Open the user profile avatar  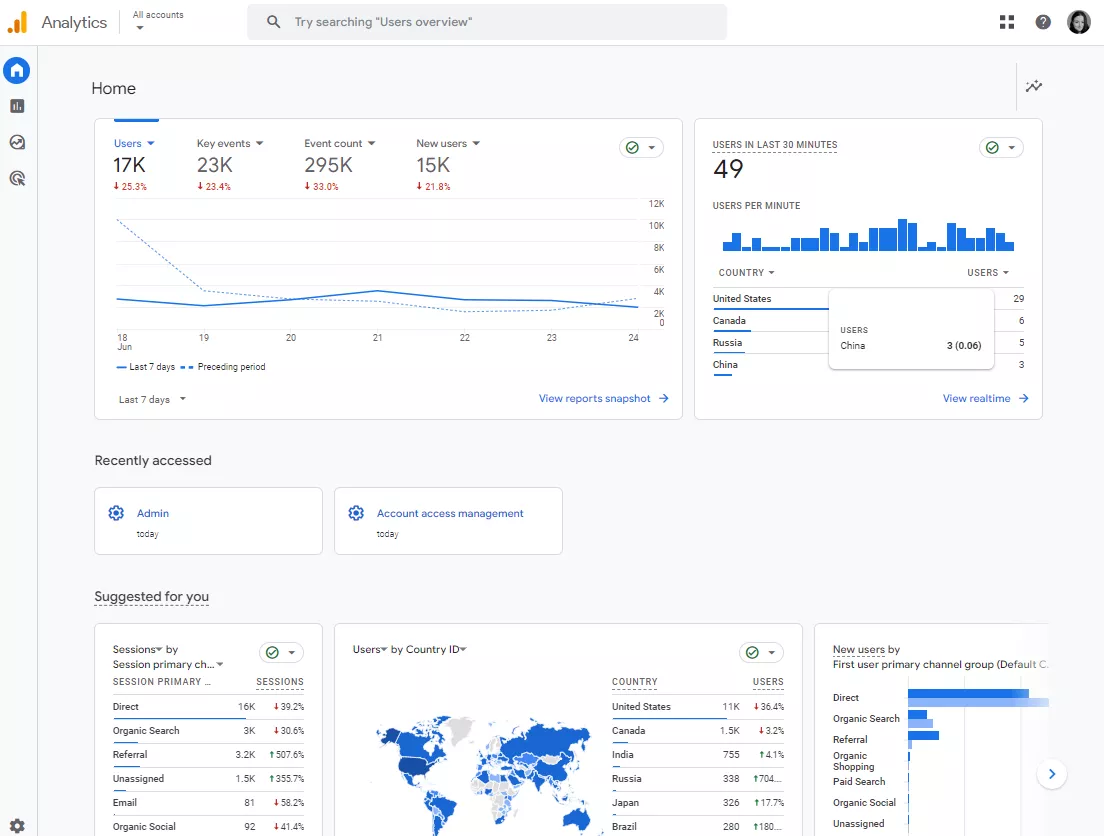[1079, 23]
